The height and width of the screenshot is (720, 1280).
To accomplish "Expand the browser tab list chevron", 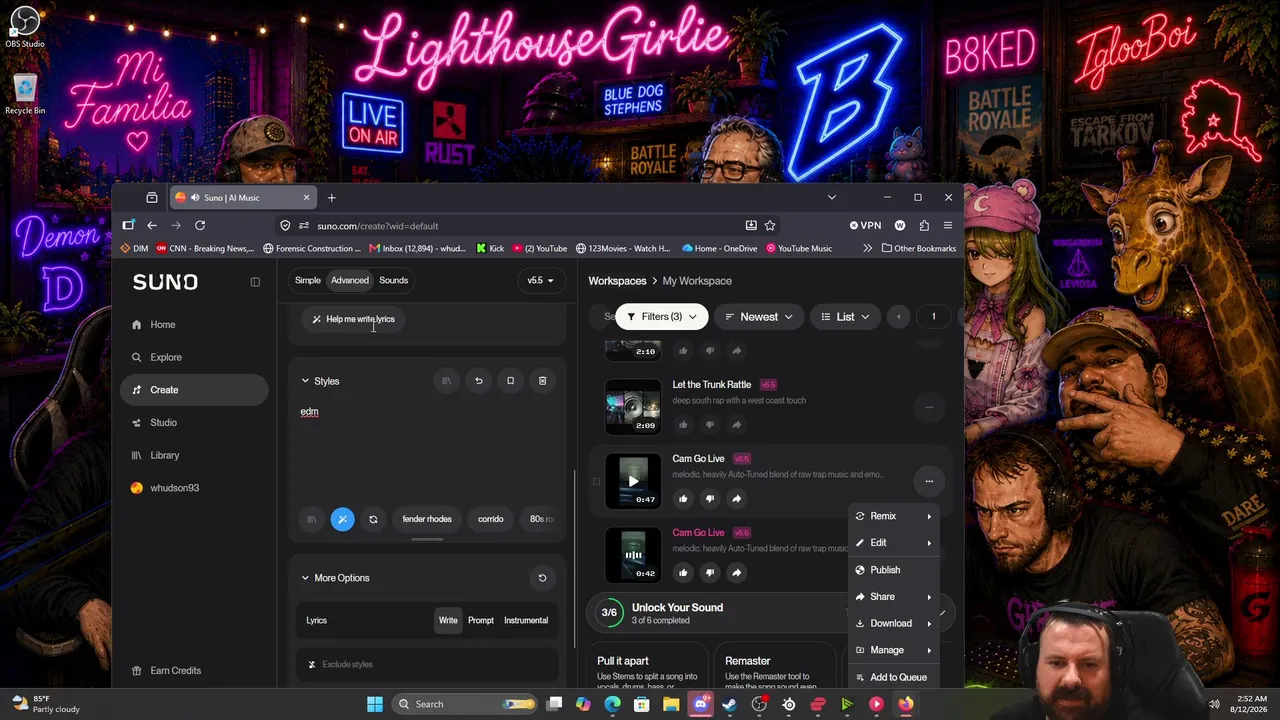I will click(831, 197).
